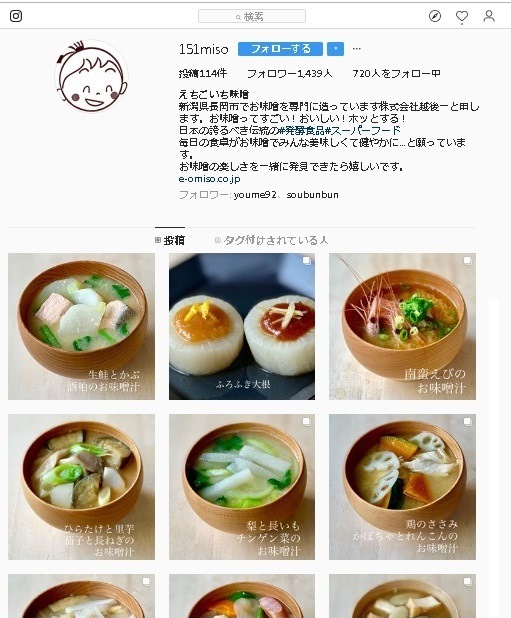511x618 pixels.
Task: Click the multi-photo icon on the 梨と長いも soup post
Action: click(x=307, y=422)
